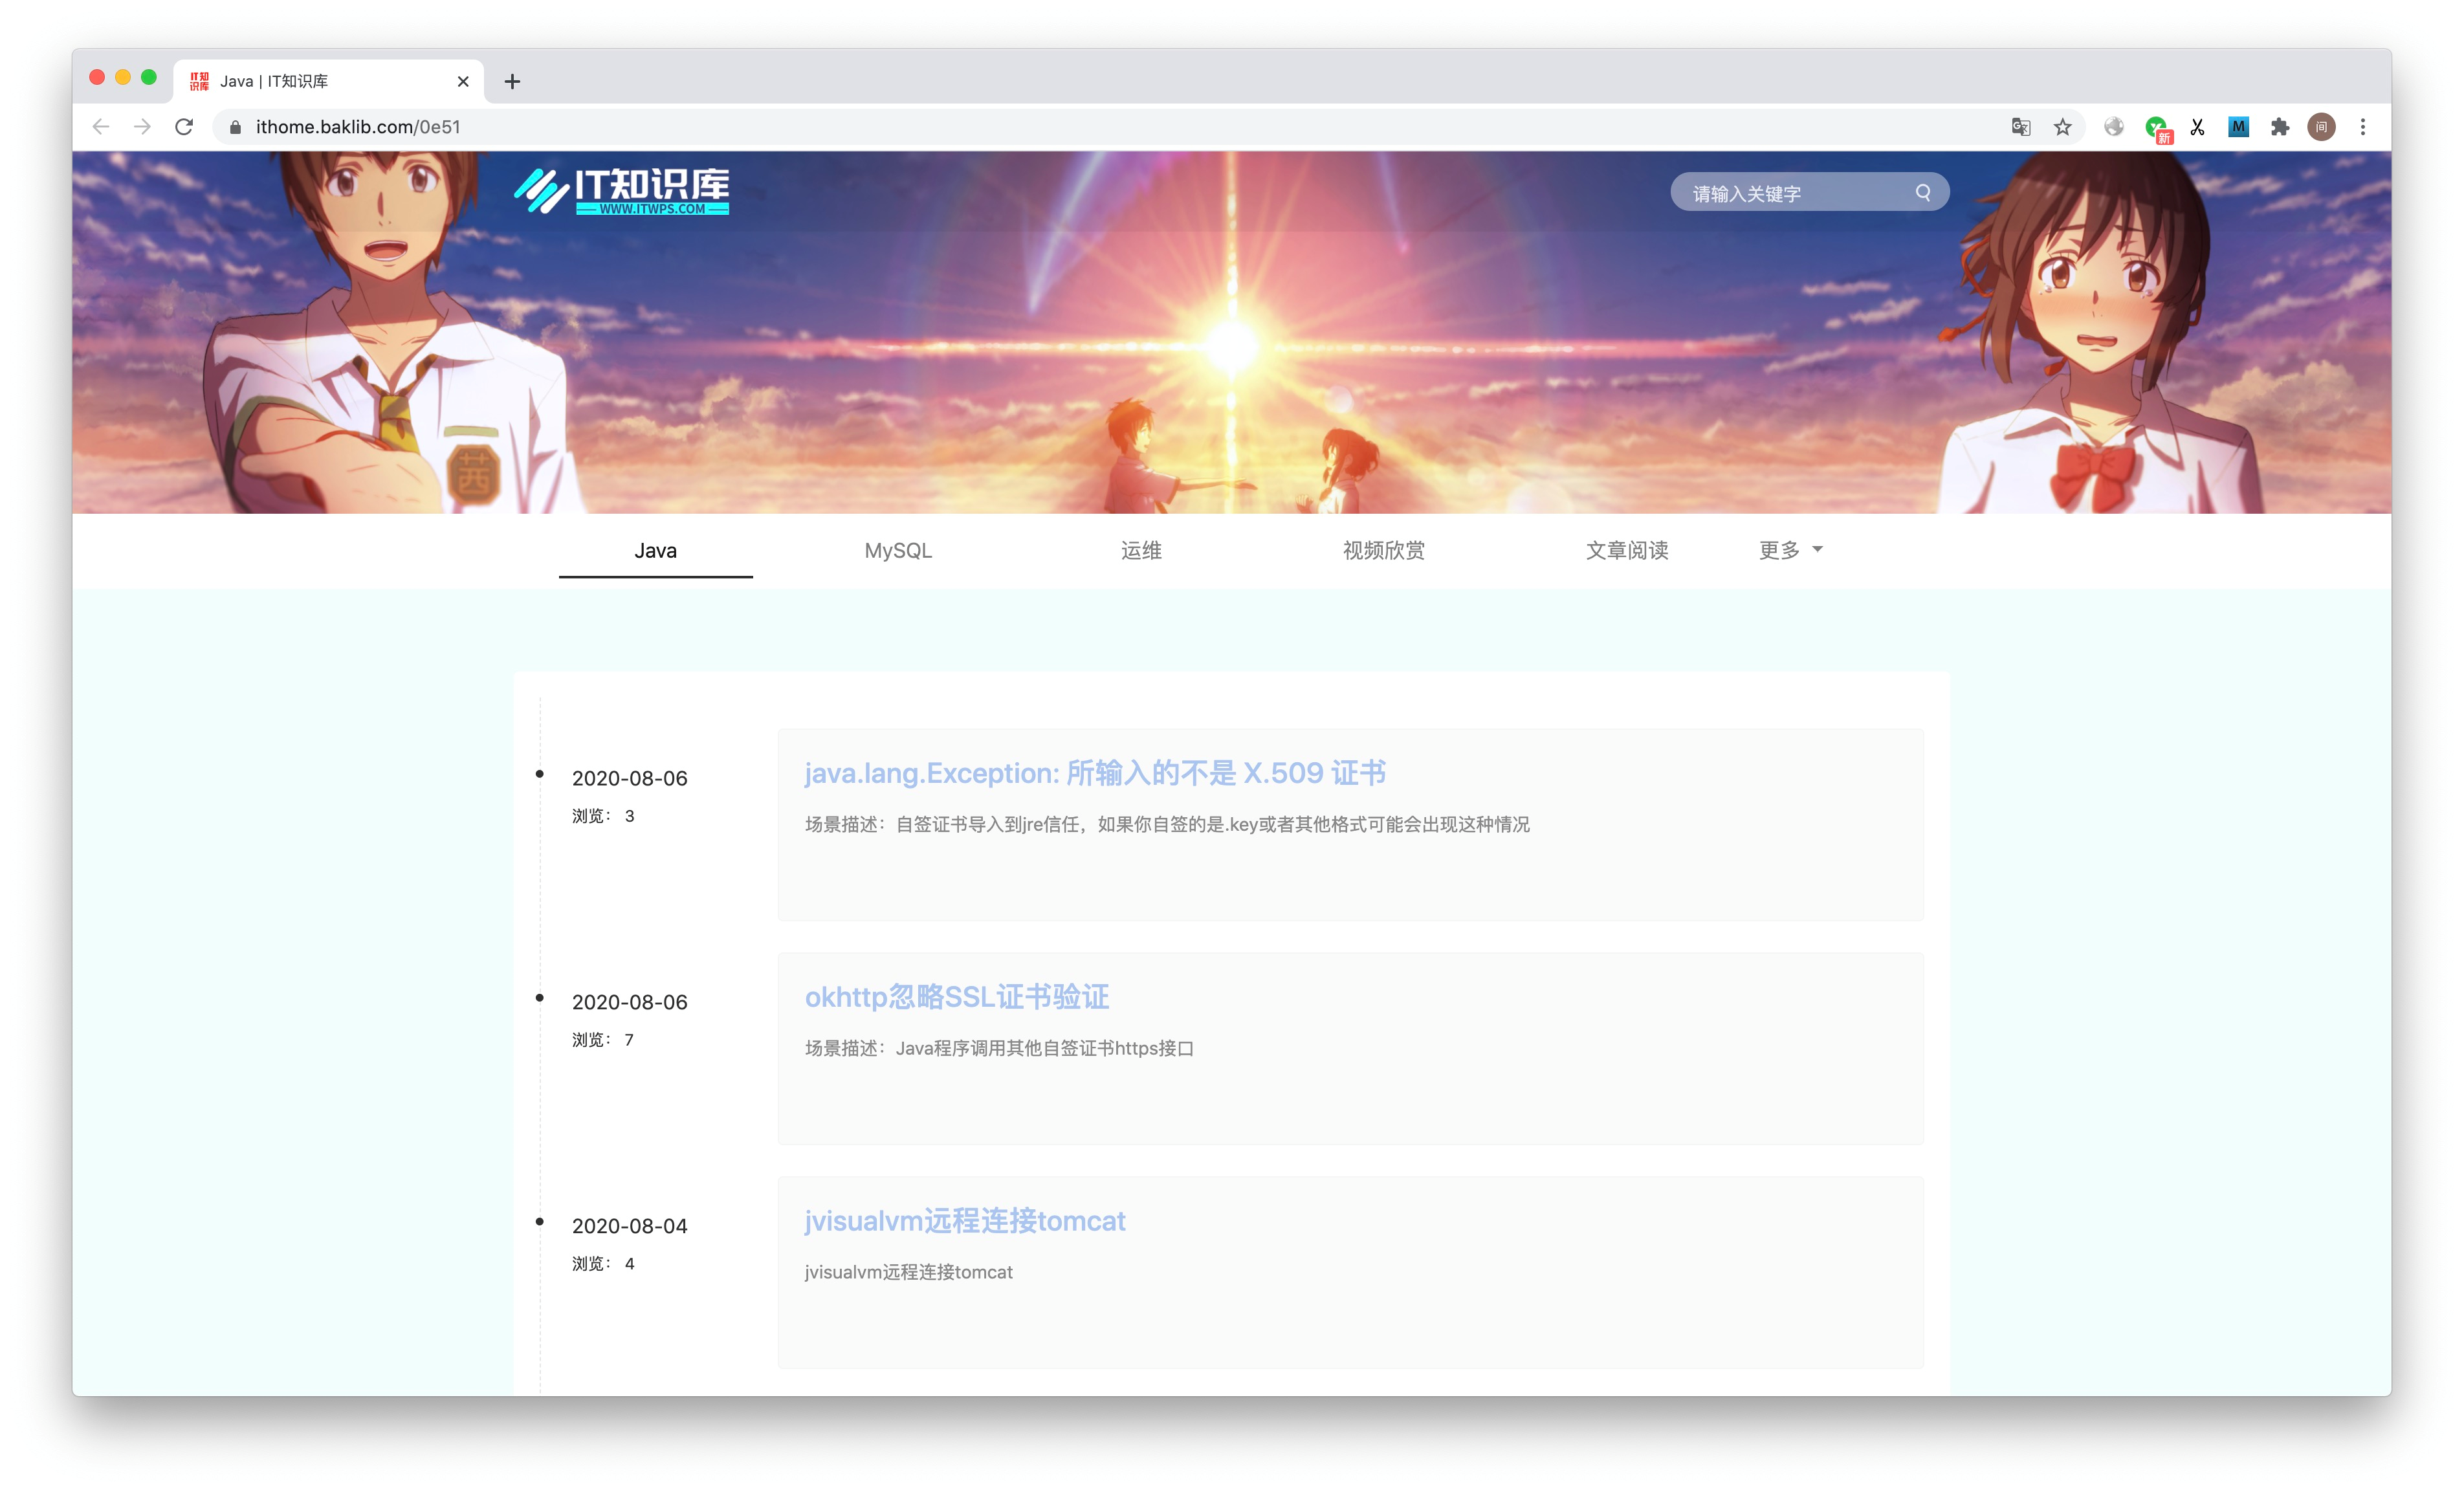Bookmark this page with star icon
The image size is (2464, 1492).
(2062, 127)
